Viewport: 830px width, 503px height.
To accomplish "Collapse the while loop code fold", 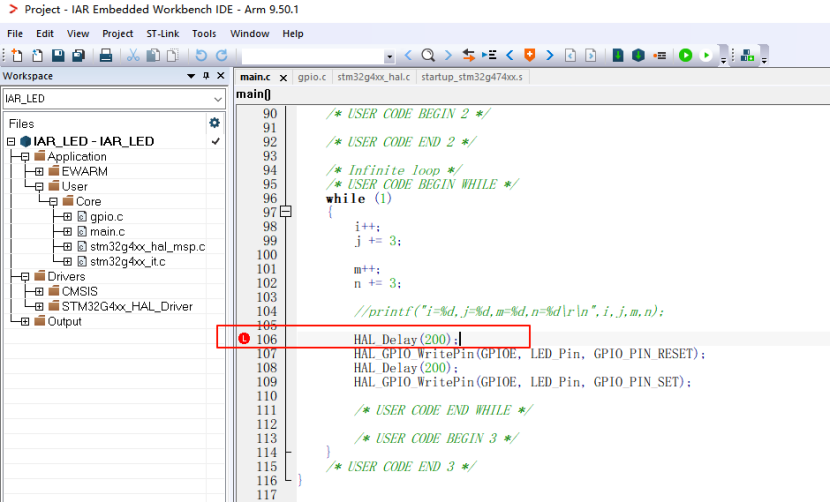I will point(286,212).
